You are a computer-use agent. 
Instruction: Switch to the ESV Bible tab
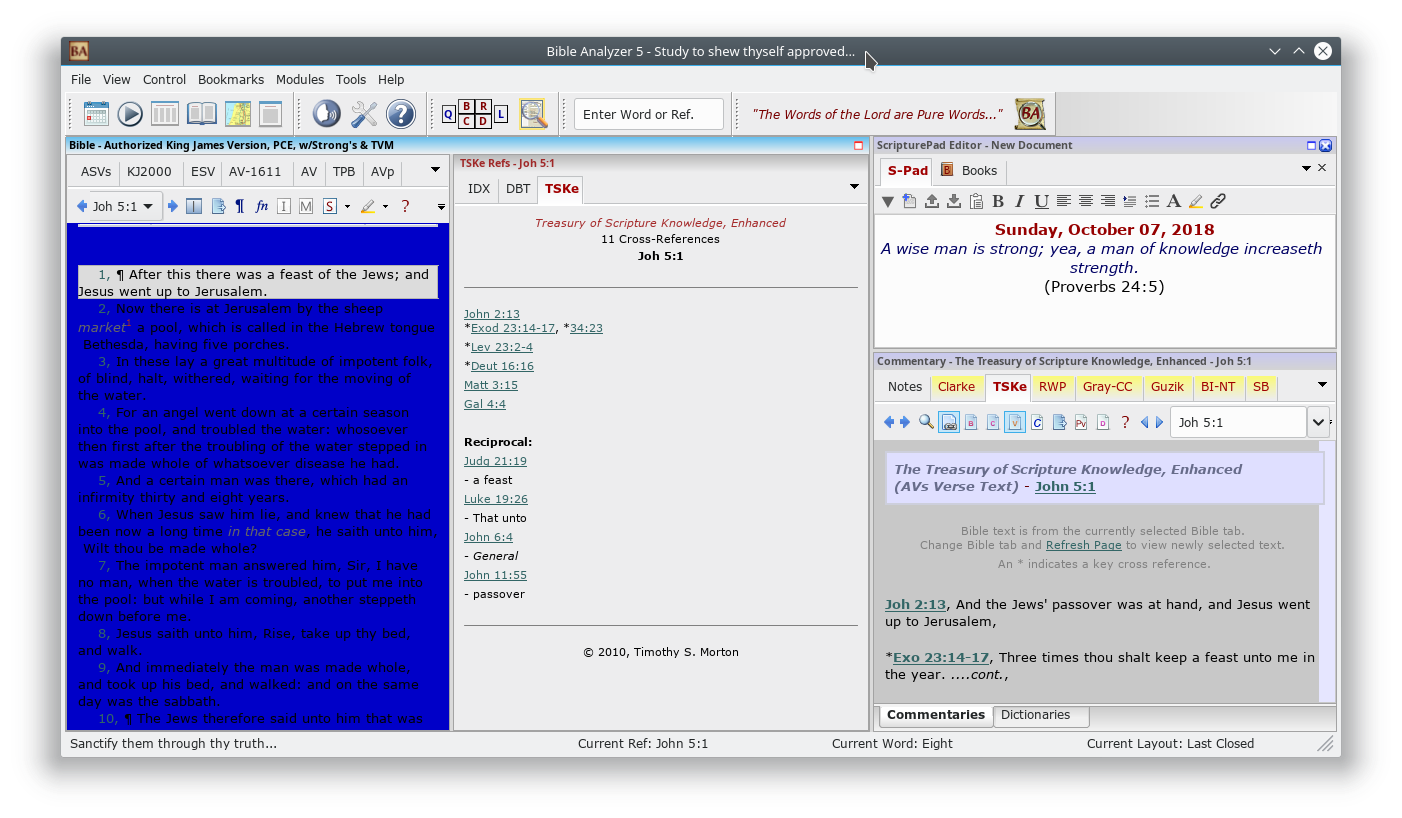click(x=203, y=171)
